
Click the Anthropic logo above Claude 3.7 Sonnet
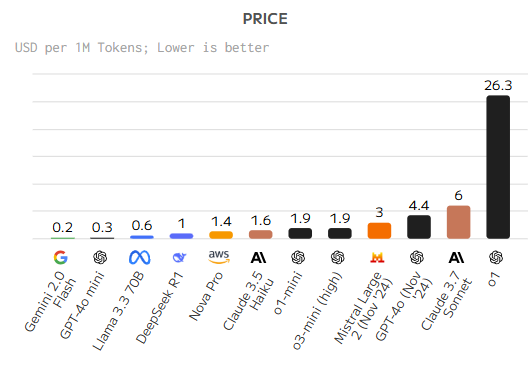tap(456, 258)
